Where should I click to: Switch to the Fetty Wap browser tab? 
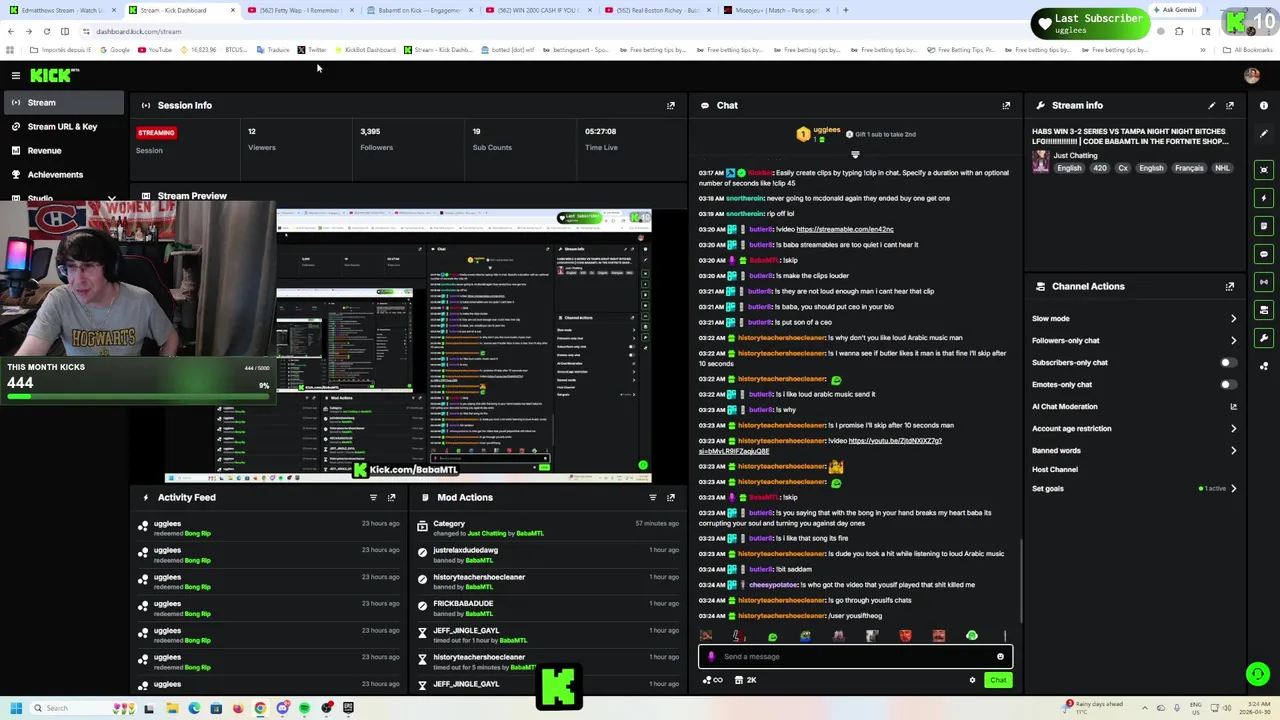(299, 10)
